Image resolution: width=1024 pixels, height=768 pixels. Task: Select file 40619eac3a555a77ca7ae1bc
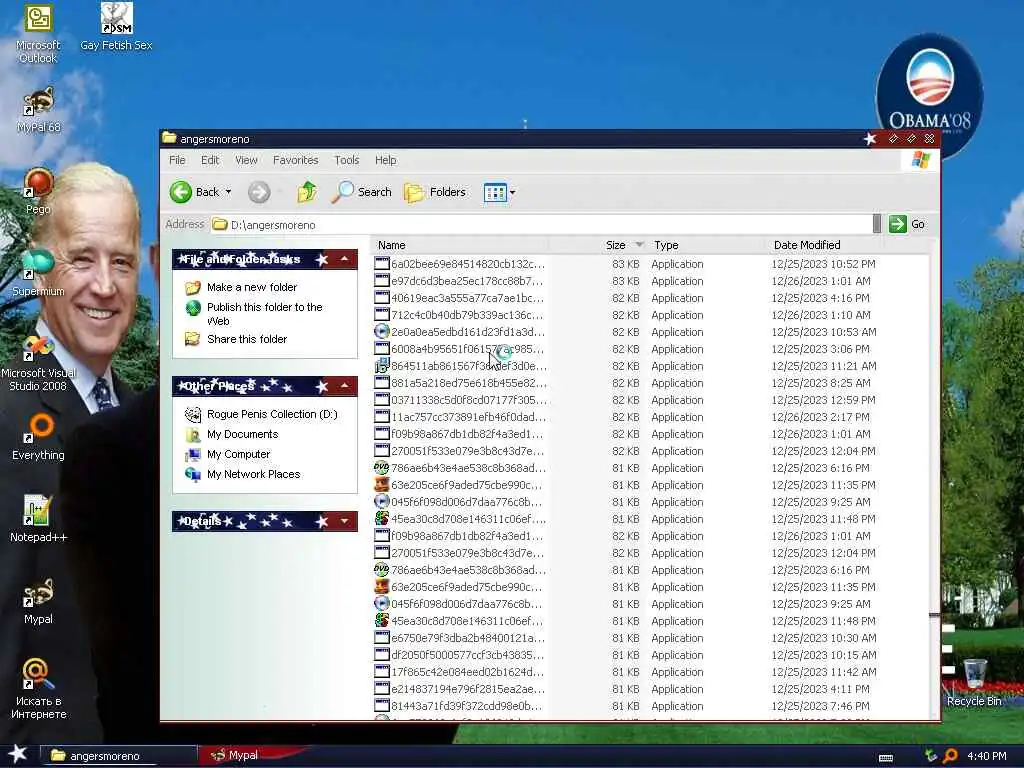coord(461,298)
